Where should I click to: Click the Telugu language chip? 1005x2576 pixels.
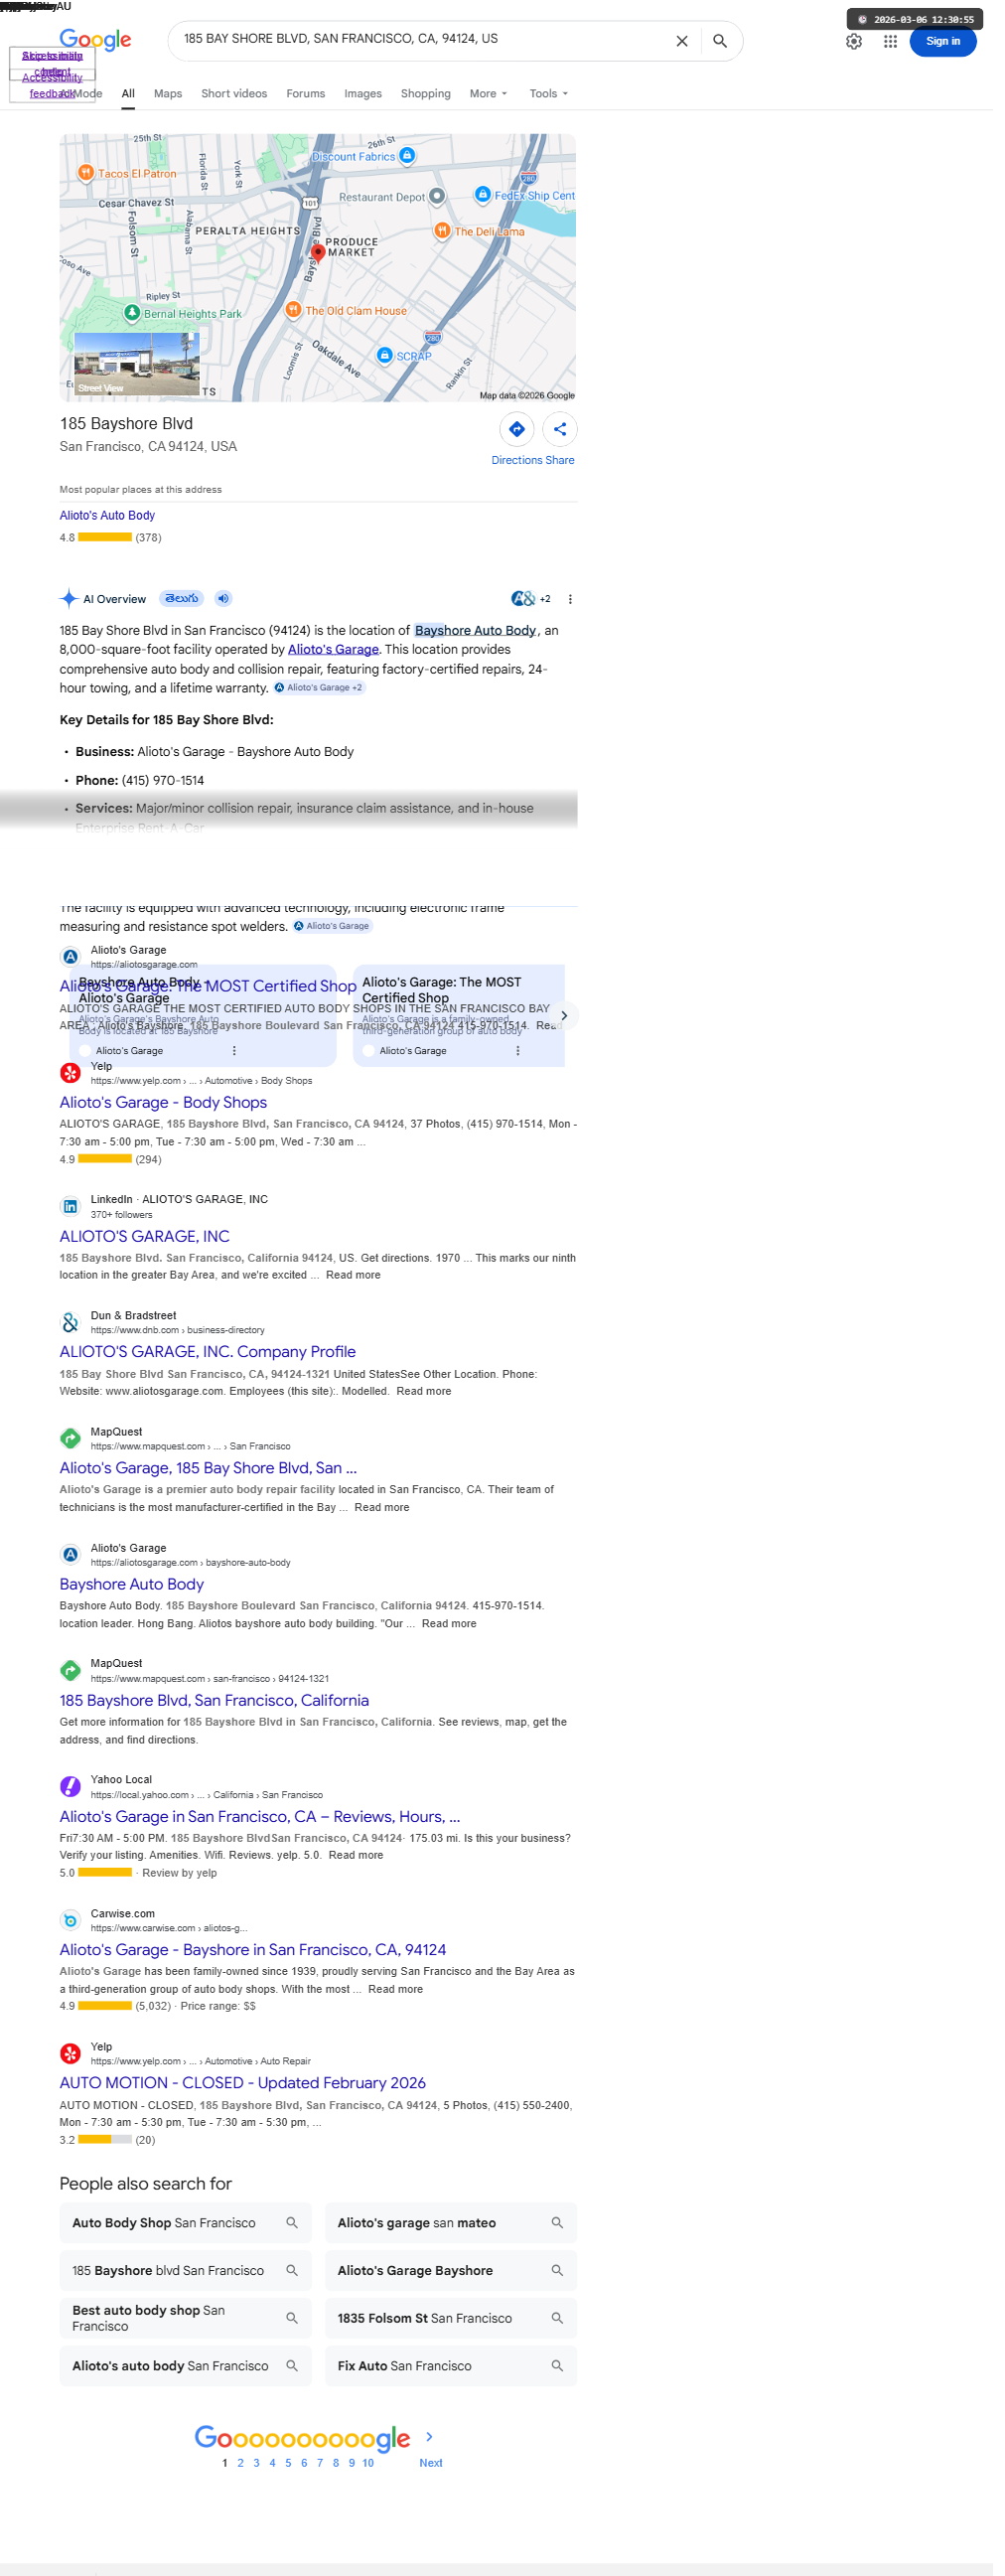182,599
